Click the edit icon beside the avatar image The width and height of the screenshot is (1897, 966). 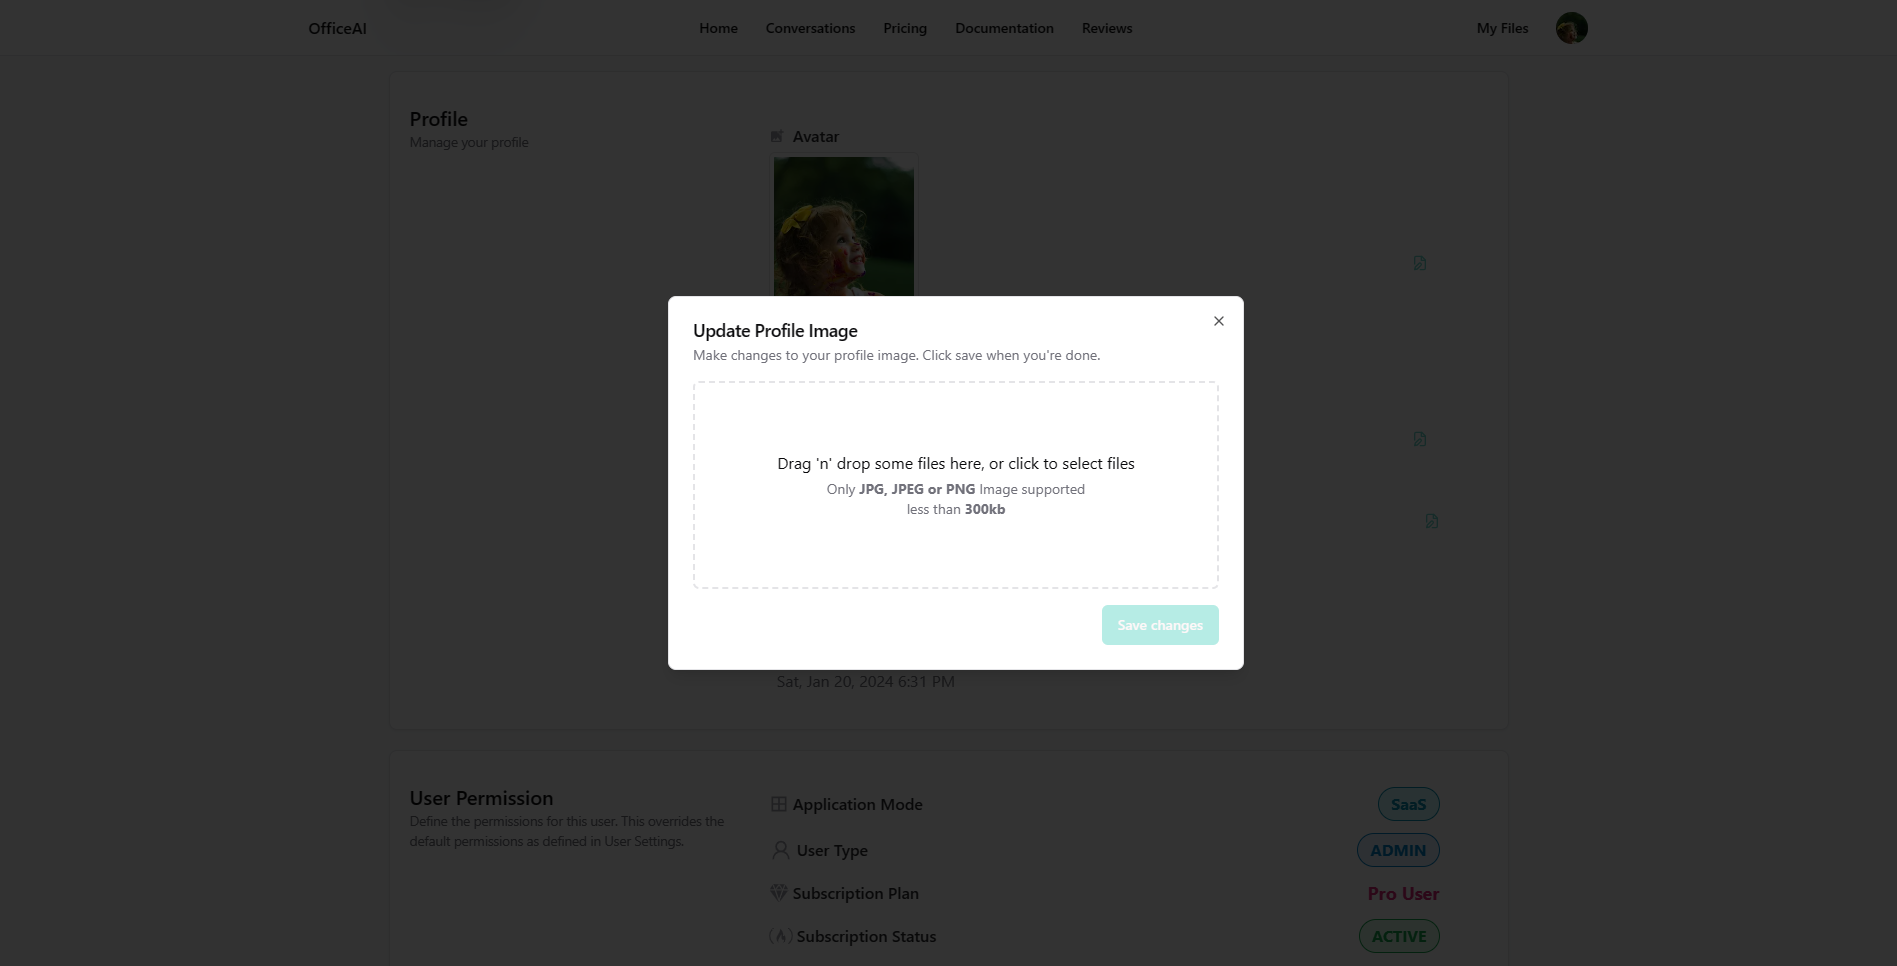[x=1419, y=263]
